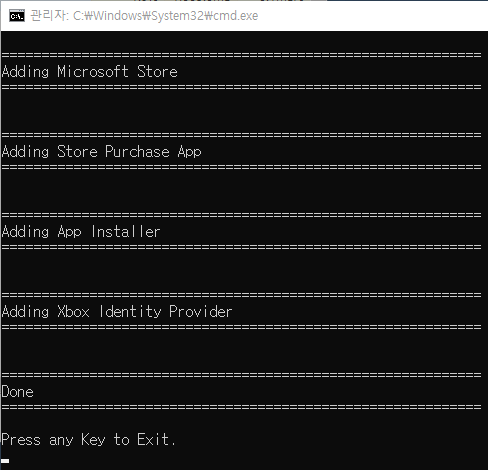Click the 'Done' status line
488x470 pixels.
17,392
